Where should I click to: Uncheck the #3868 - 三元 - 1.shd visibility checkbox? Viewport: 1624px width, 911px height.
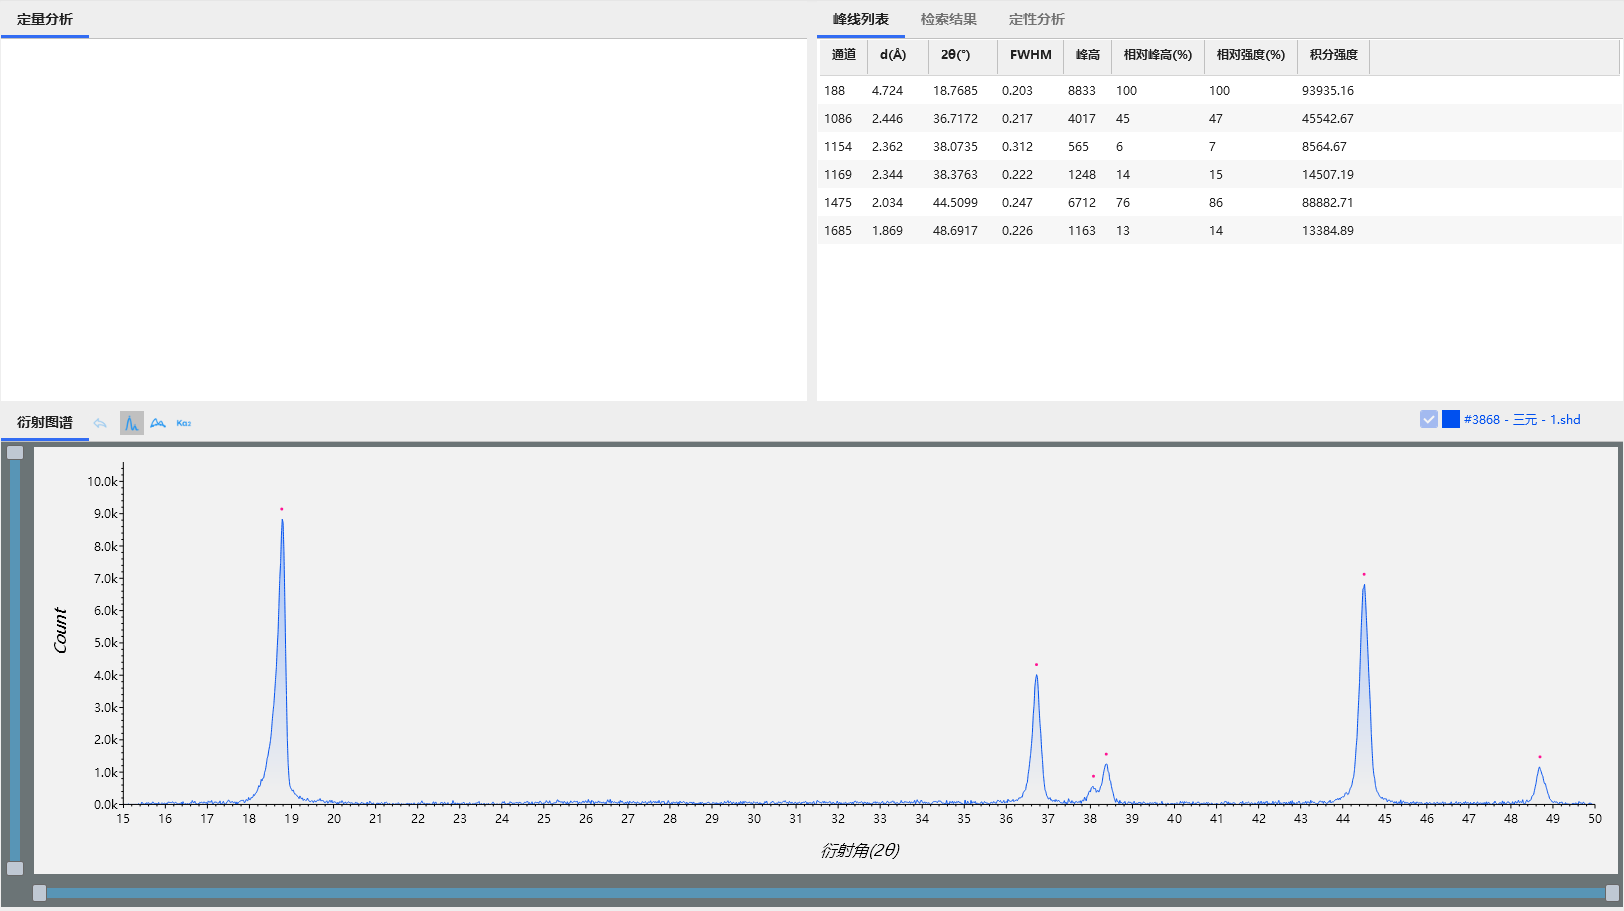click(1429, 419)
